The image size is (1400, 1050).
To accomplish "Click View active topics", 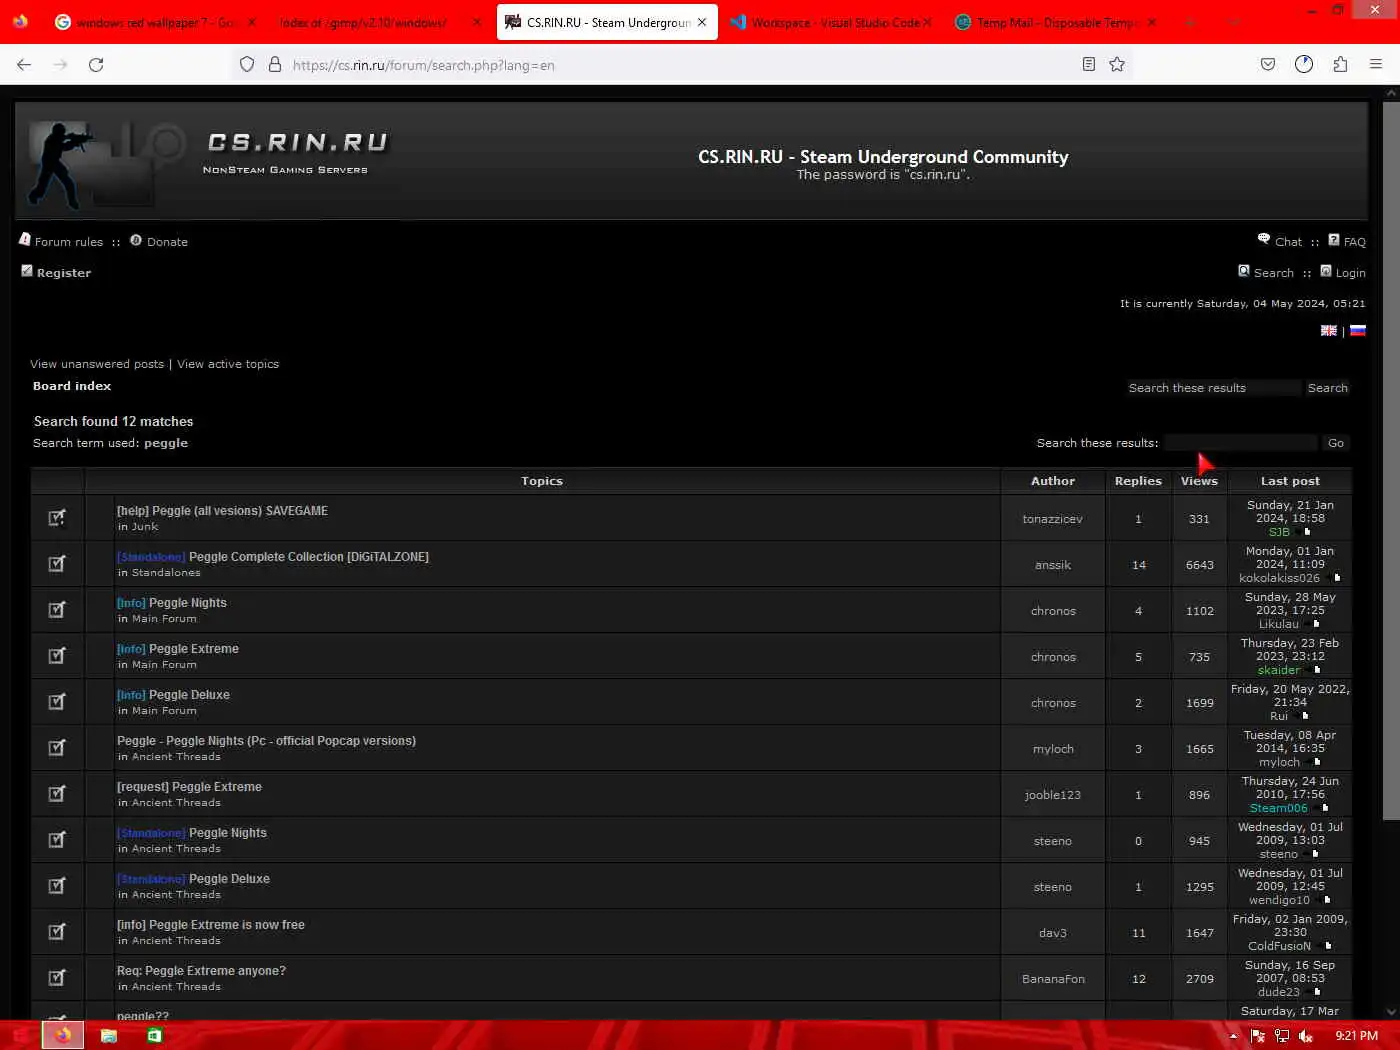I will tap(228, 364).
